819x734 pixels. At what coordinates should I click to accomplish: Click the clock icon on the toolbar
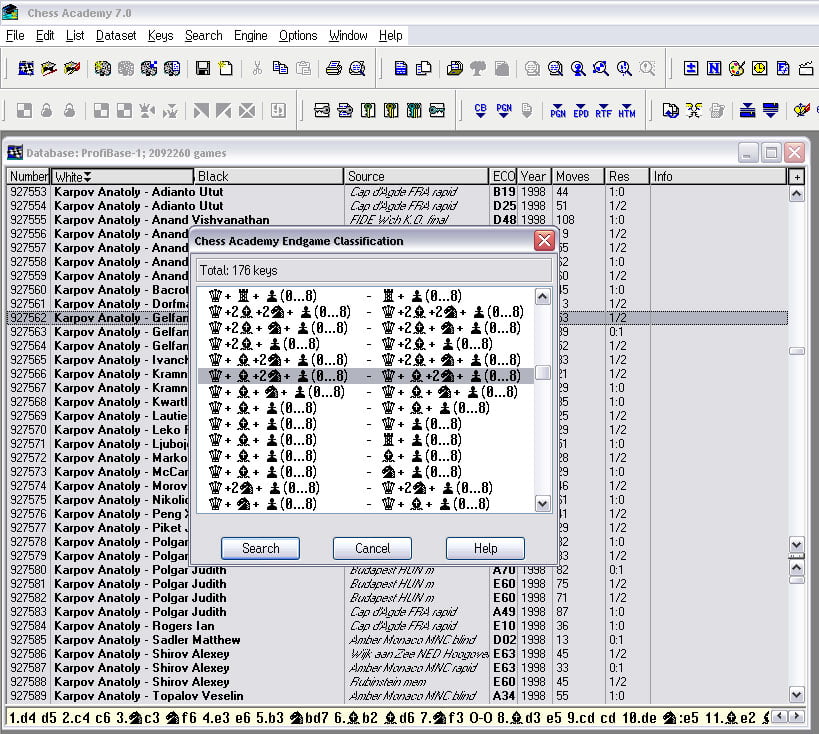759,68
